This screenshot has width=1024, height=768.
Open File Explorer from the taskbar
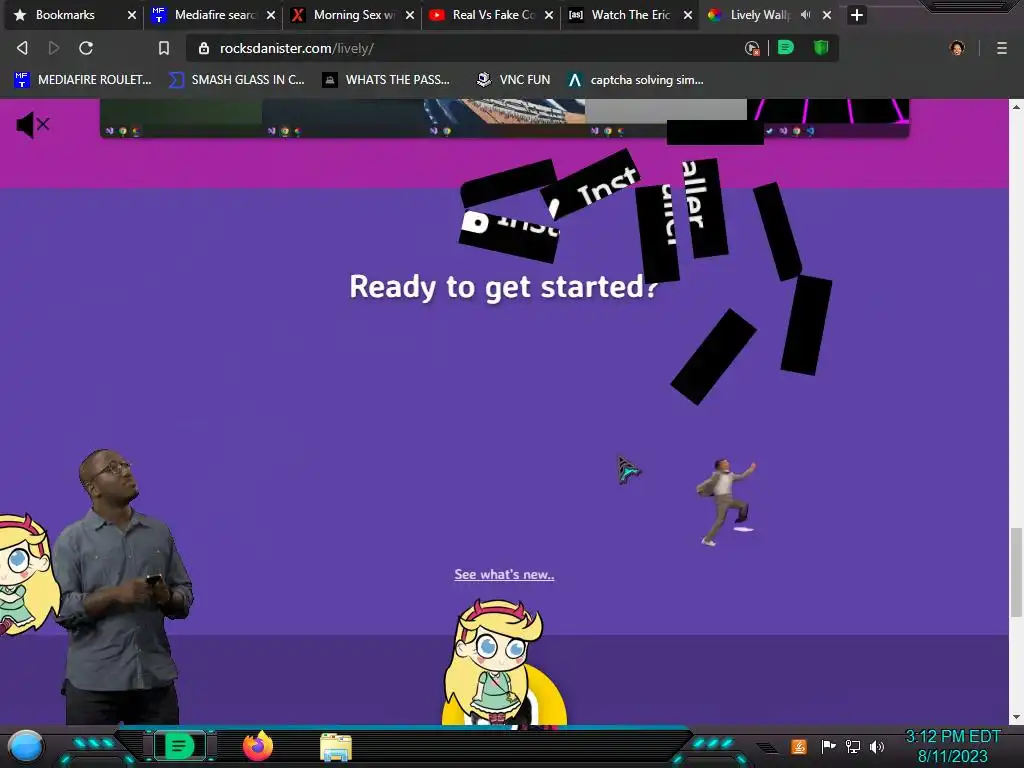336,747
